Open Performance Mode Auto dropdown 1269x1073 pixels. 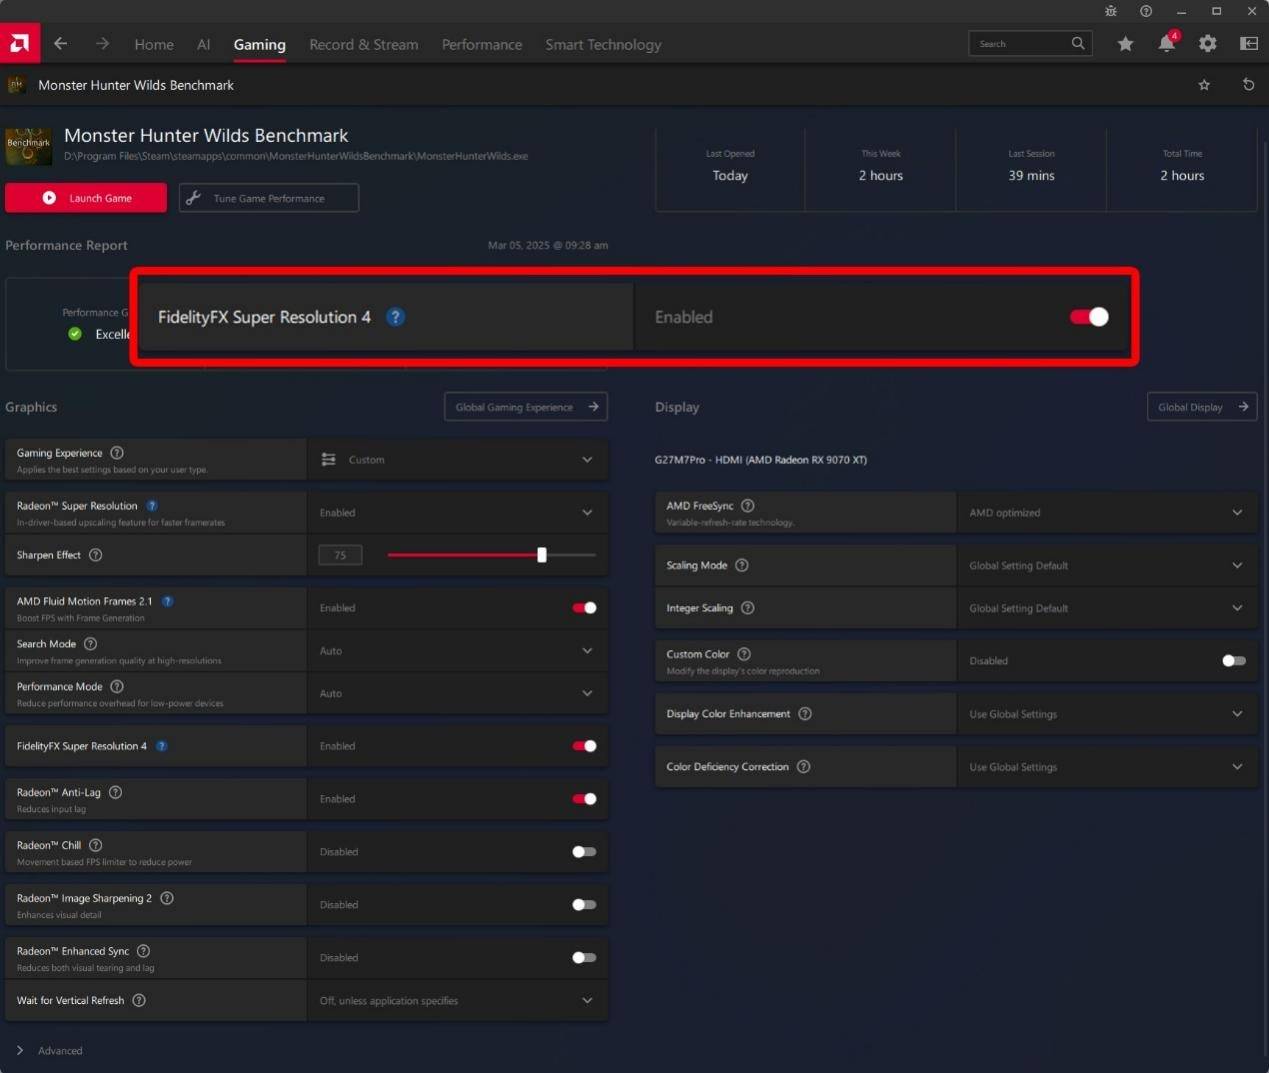tap(457, 694)
